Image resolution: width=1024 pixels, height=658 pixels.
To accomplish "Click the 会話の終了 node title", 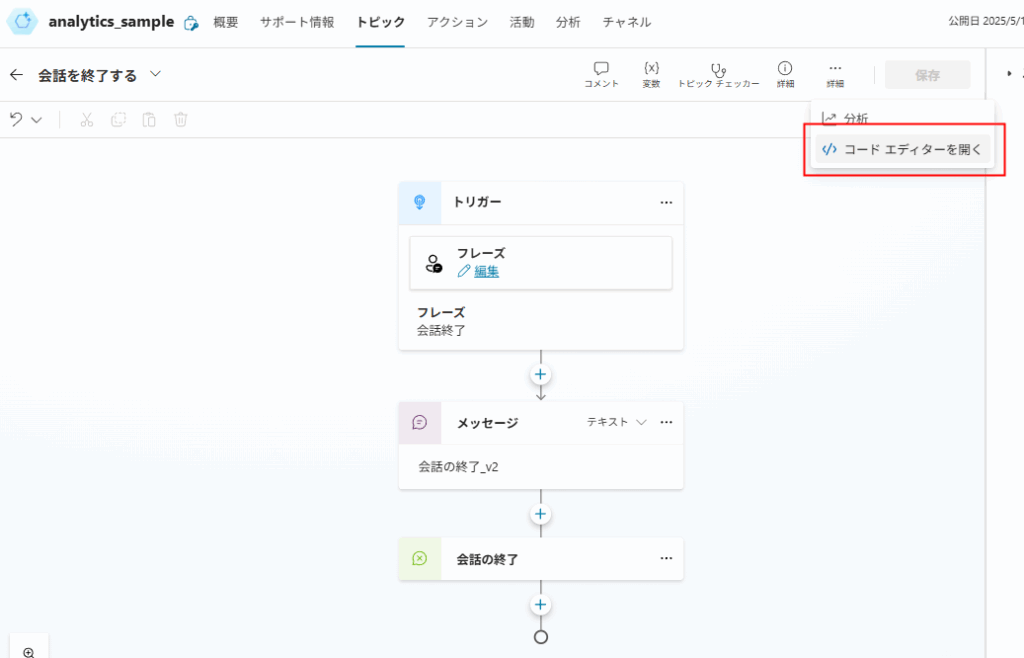I will (x=487, y=559).
